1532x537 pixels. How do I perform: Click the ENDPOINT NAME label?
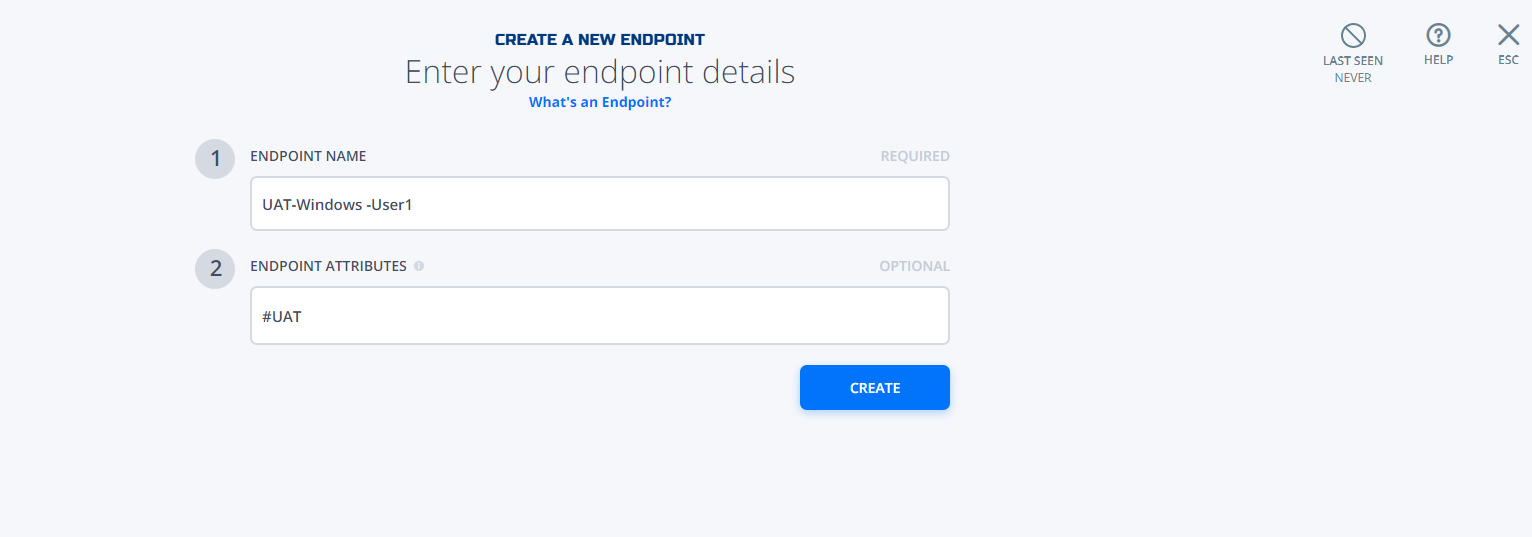tap(308, 156)
